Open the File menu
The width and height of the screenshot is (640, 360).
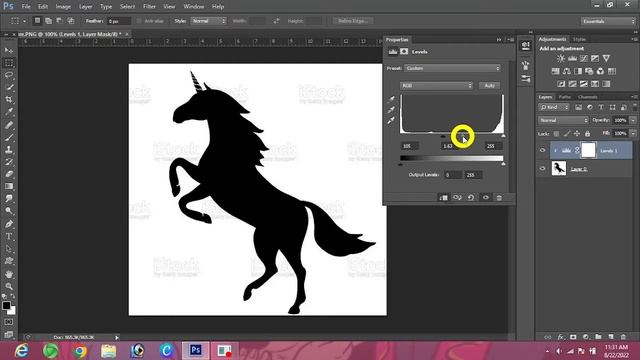pyautogui.click(x=26, y=7)
